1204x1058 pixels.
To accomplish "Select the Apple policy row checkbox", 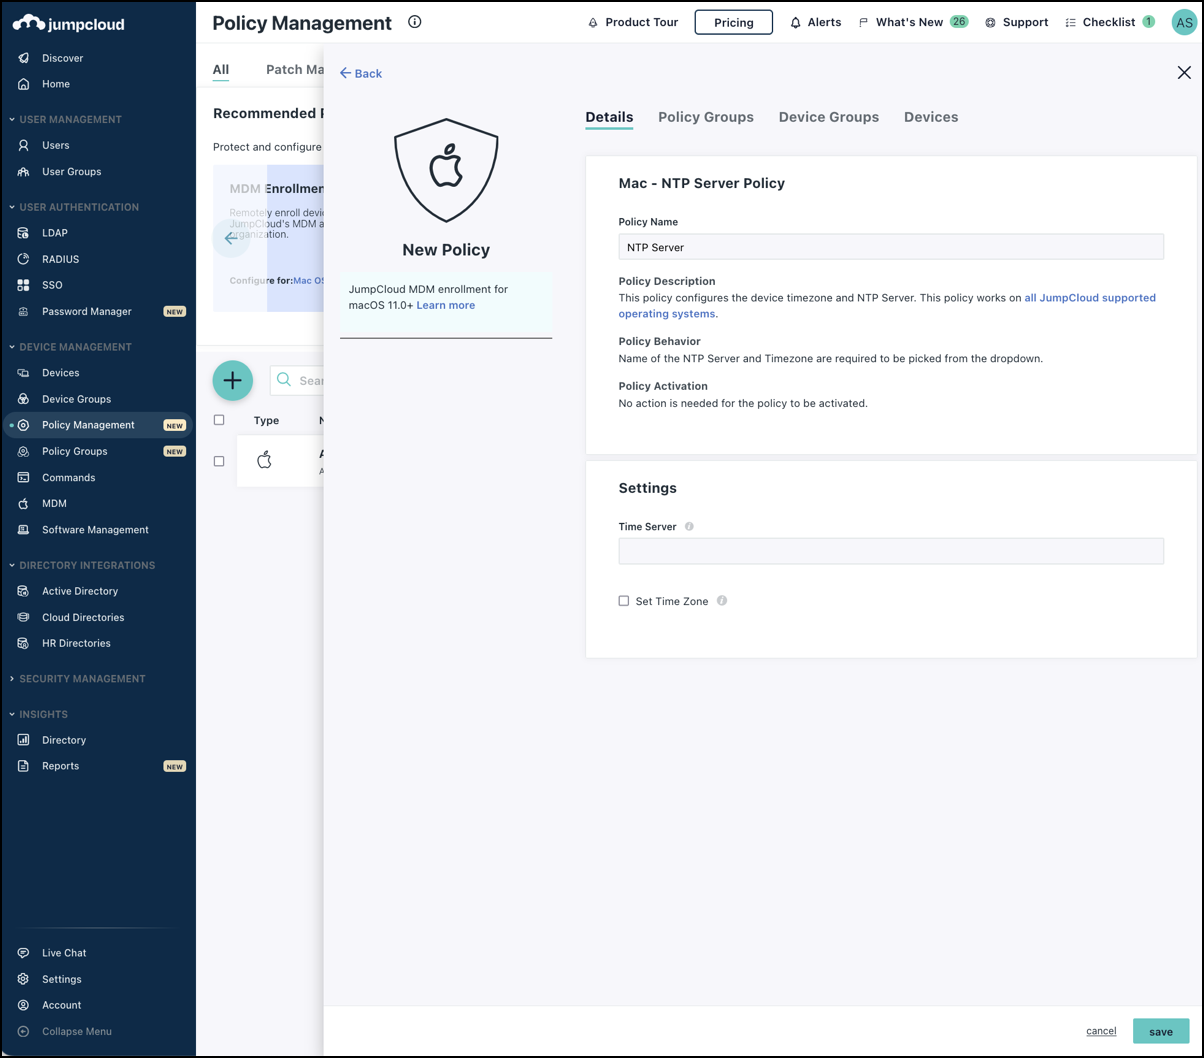I will click(219, 461).
